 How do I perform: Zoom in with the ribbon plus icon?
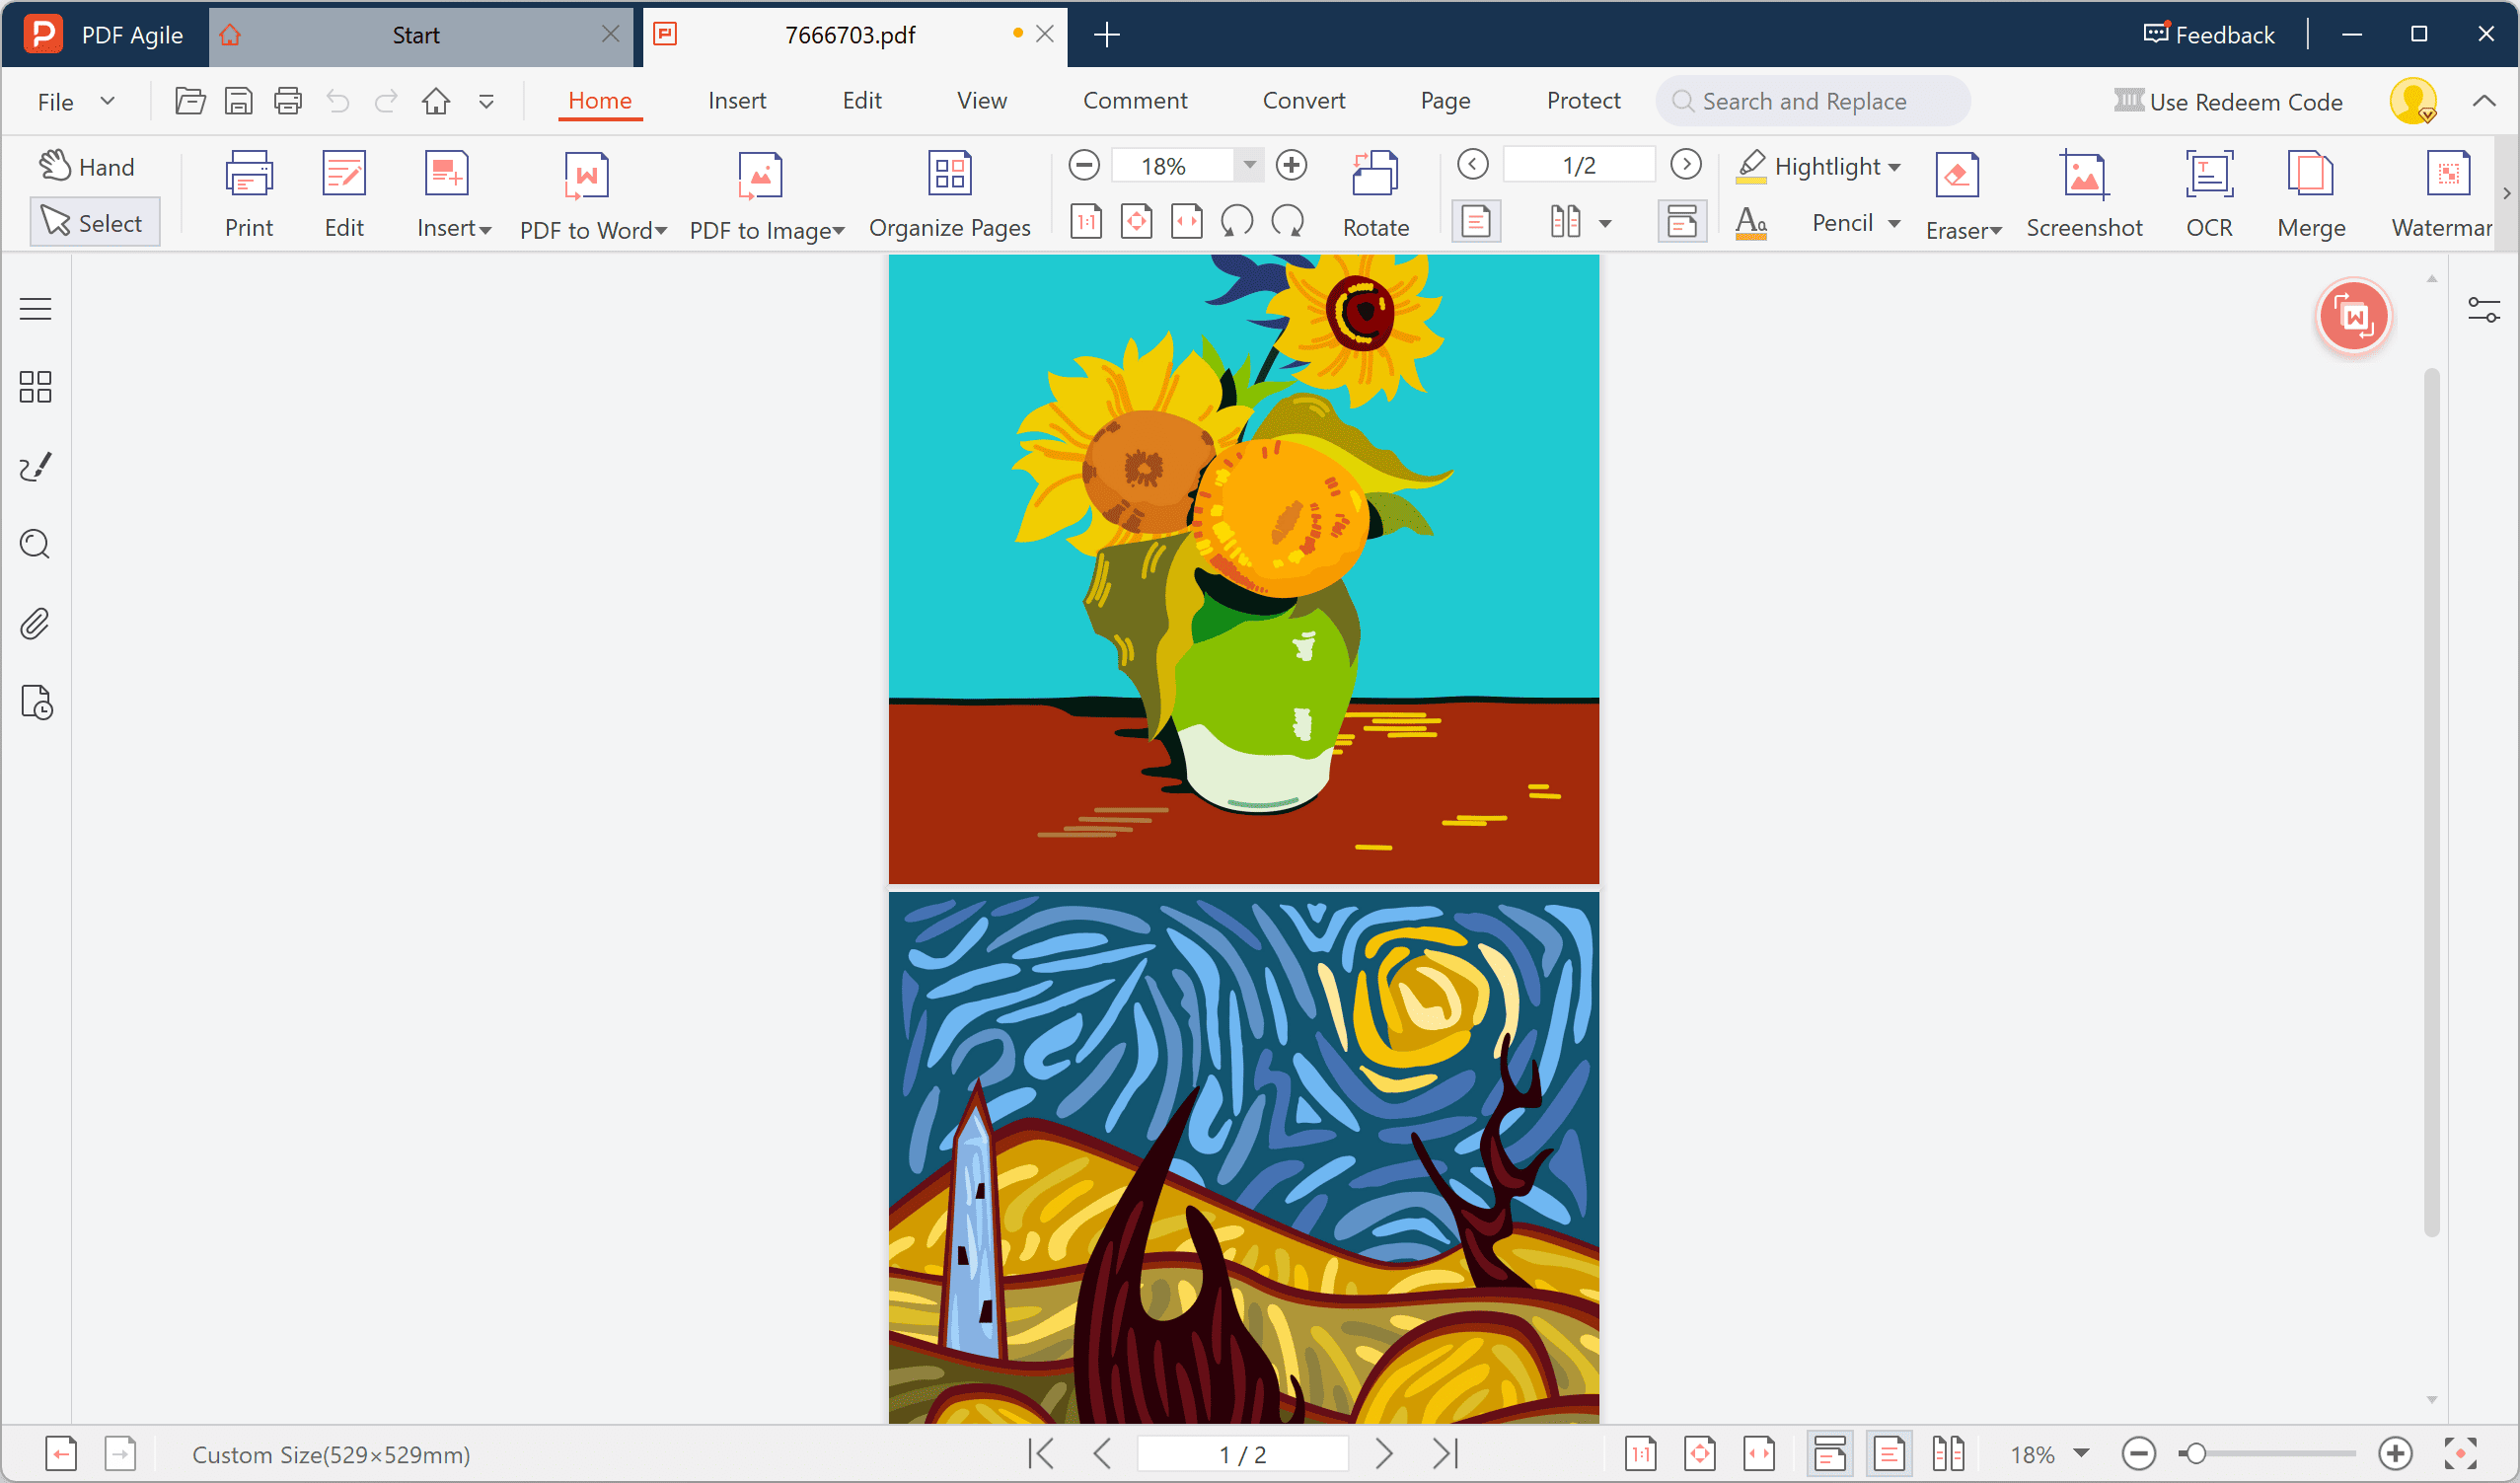[x=1292, y=165]
